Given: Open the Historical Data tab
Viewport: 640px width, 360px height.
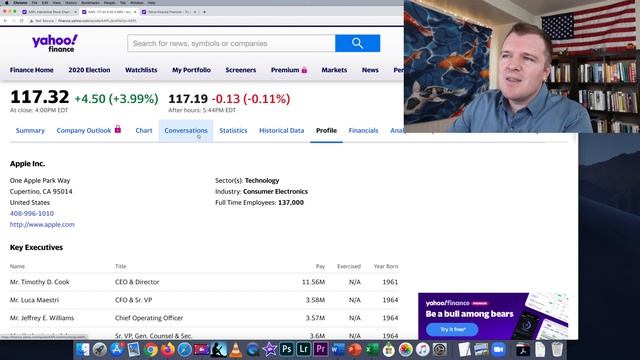Looking at the screenshot, I should pos(282,131).
